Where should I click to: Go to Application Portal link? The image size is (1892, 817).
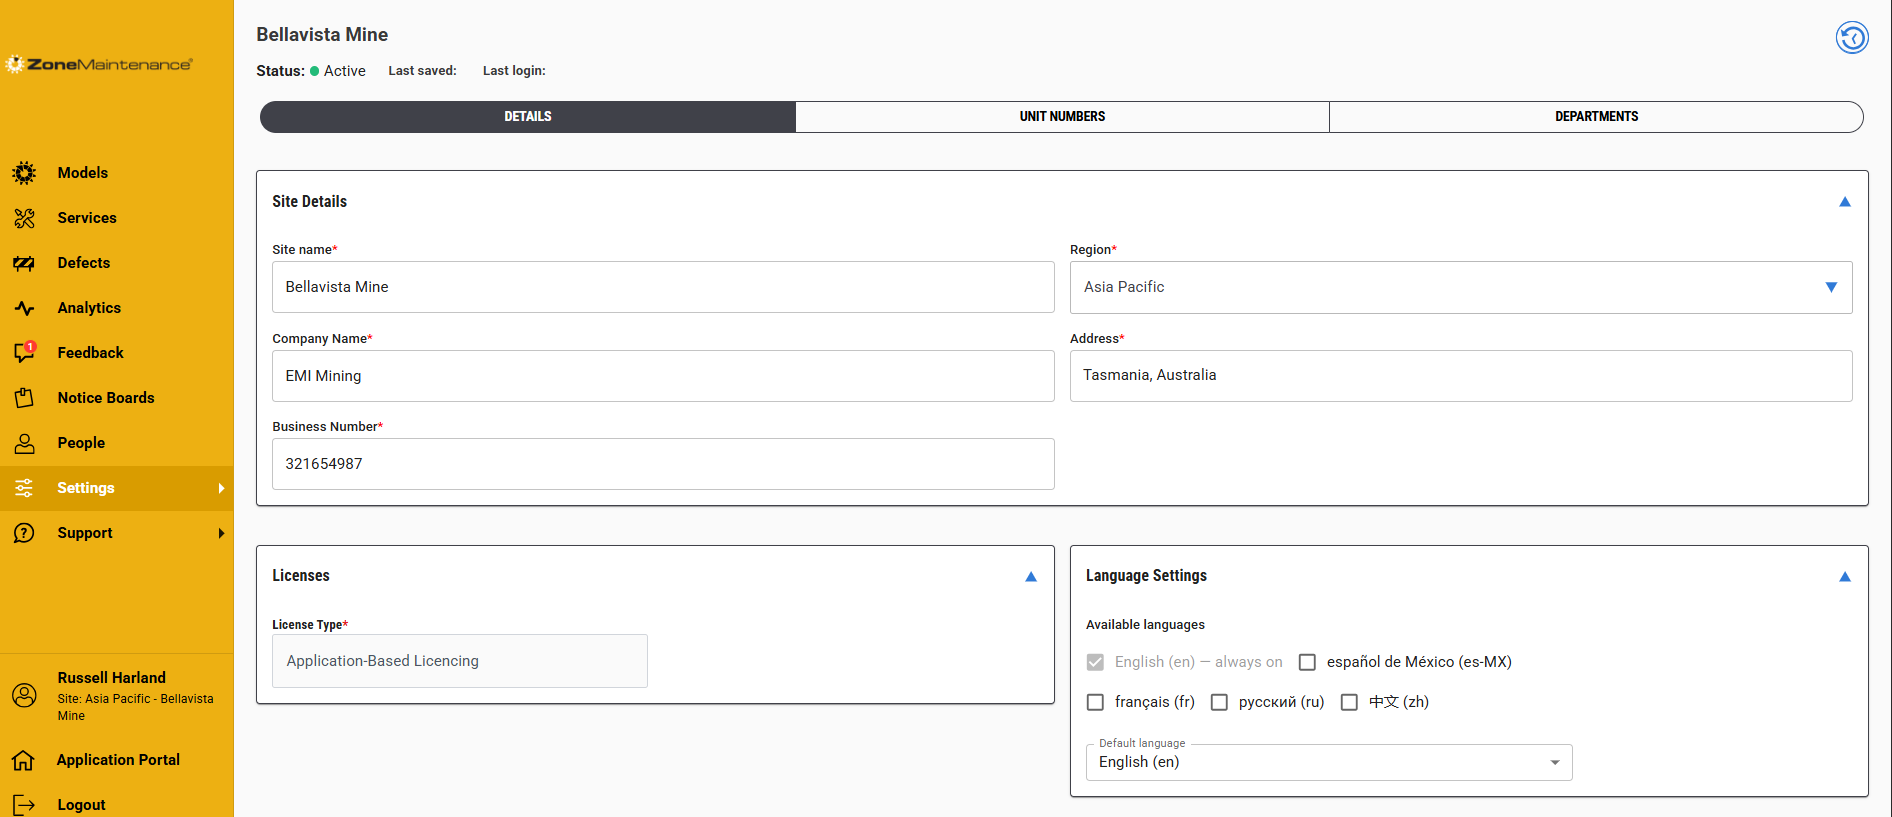(118, 760)
